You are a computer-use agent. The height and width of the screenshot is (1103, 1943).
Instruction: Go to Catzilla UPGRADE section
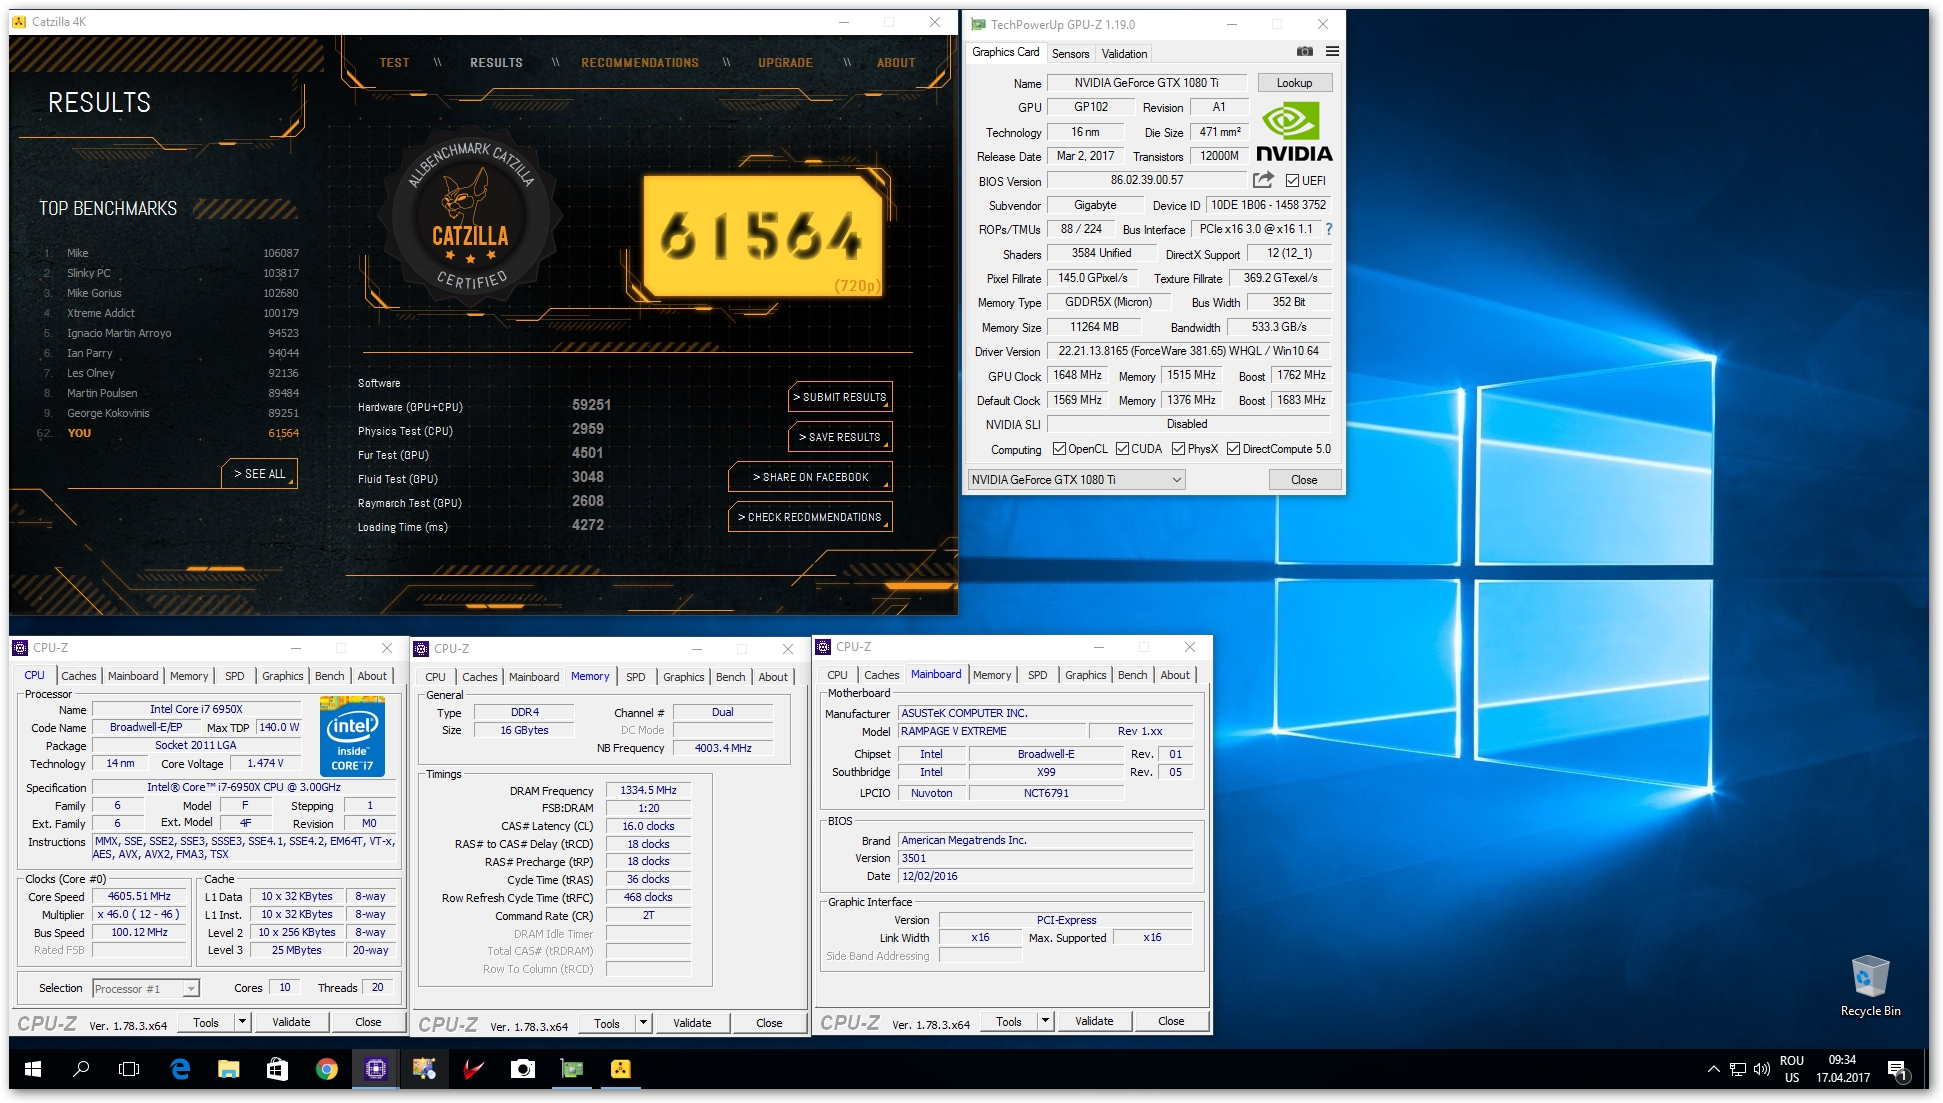(x=785, y=62)
